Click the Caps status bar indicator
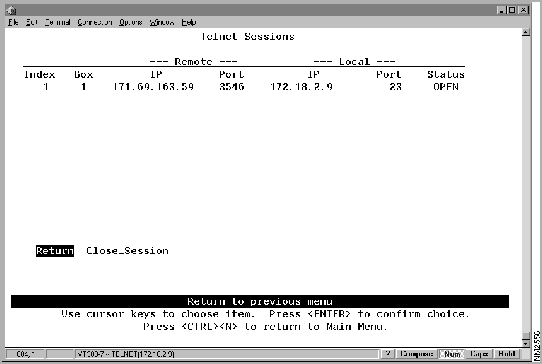The width and height of the screenshot is (542, 364). tap(479, 354)
